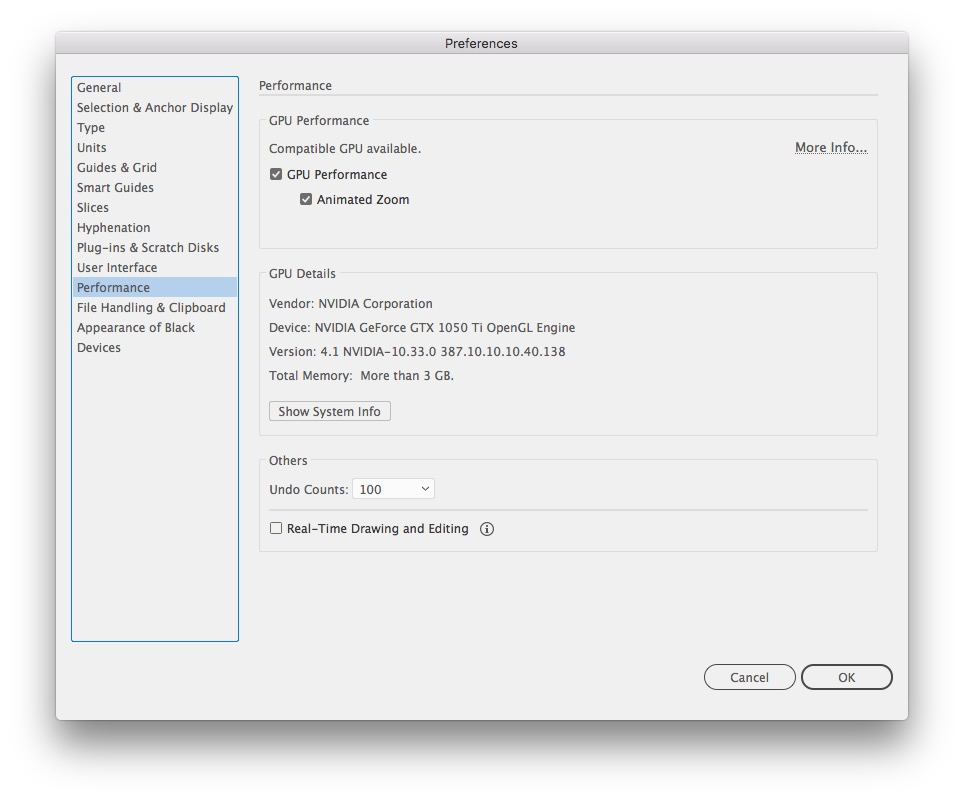Choose the Slices category
964x800 pixels.
pyautogui.click(x=93, y=207)
